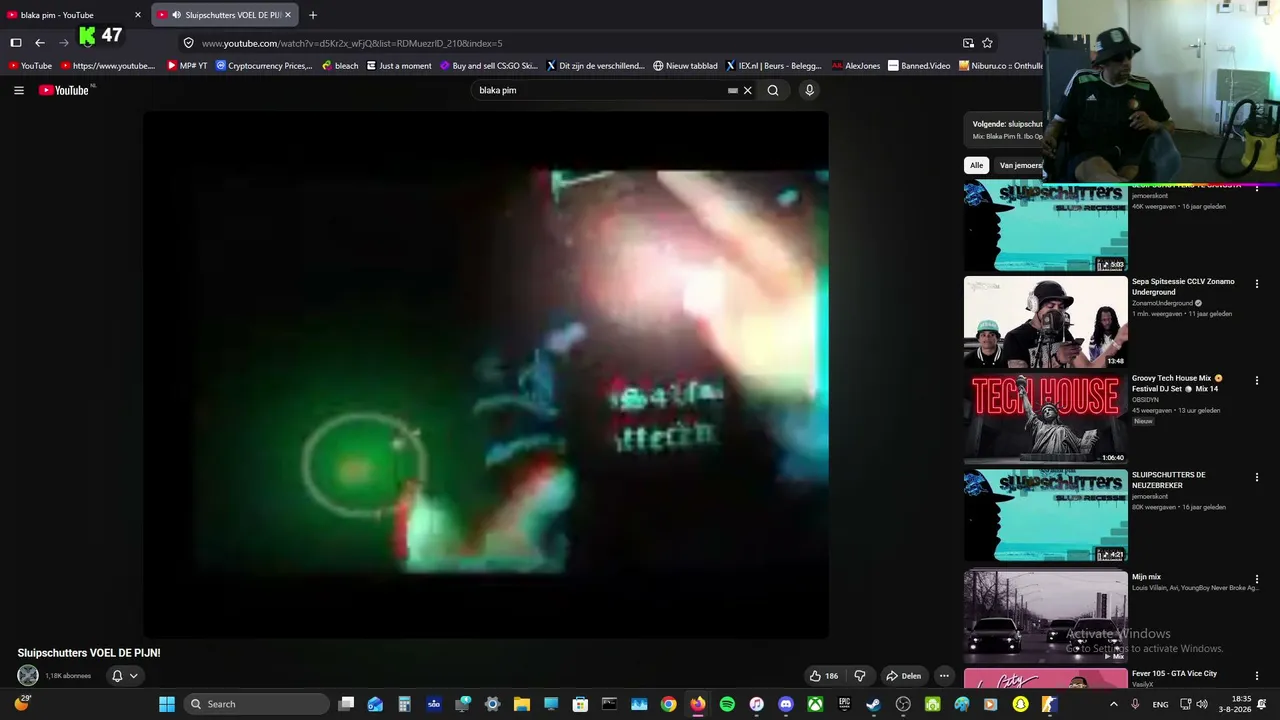Open the channel avatar under the video
Viewport: 1280px width, 720px height.
(x=28, y=676)
